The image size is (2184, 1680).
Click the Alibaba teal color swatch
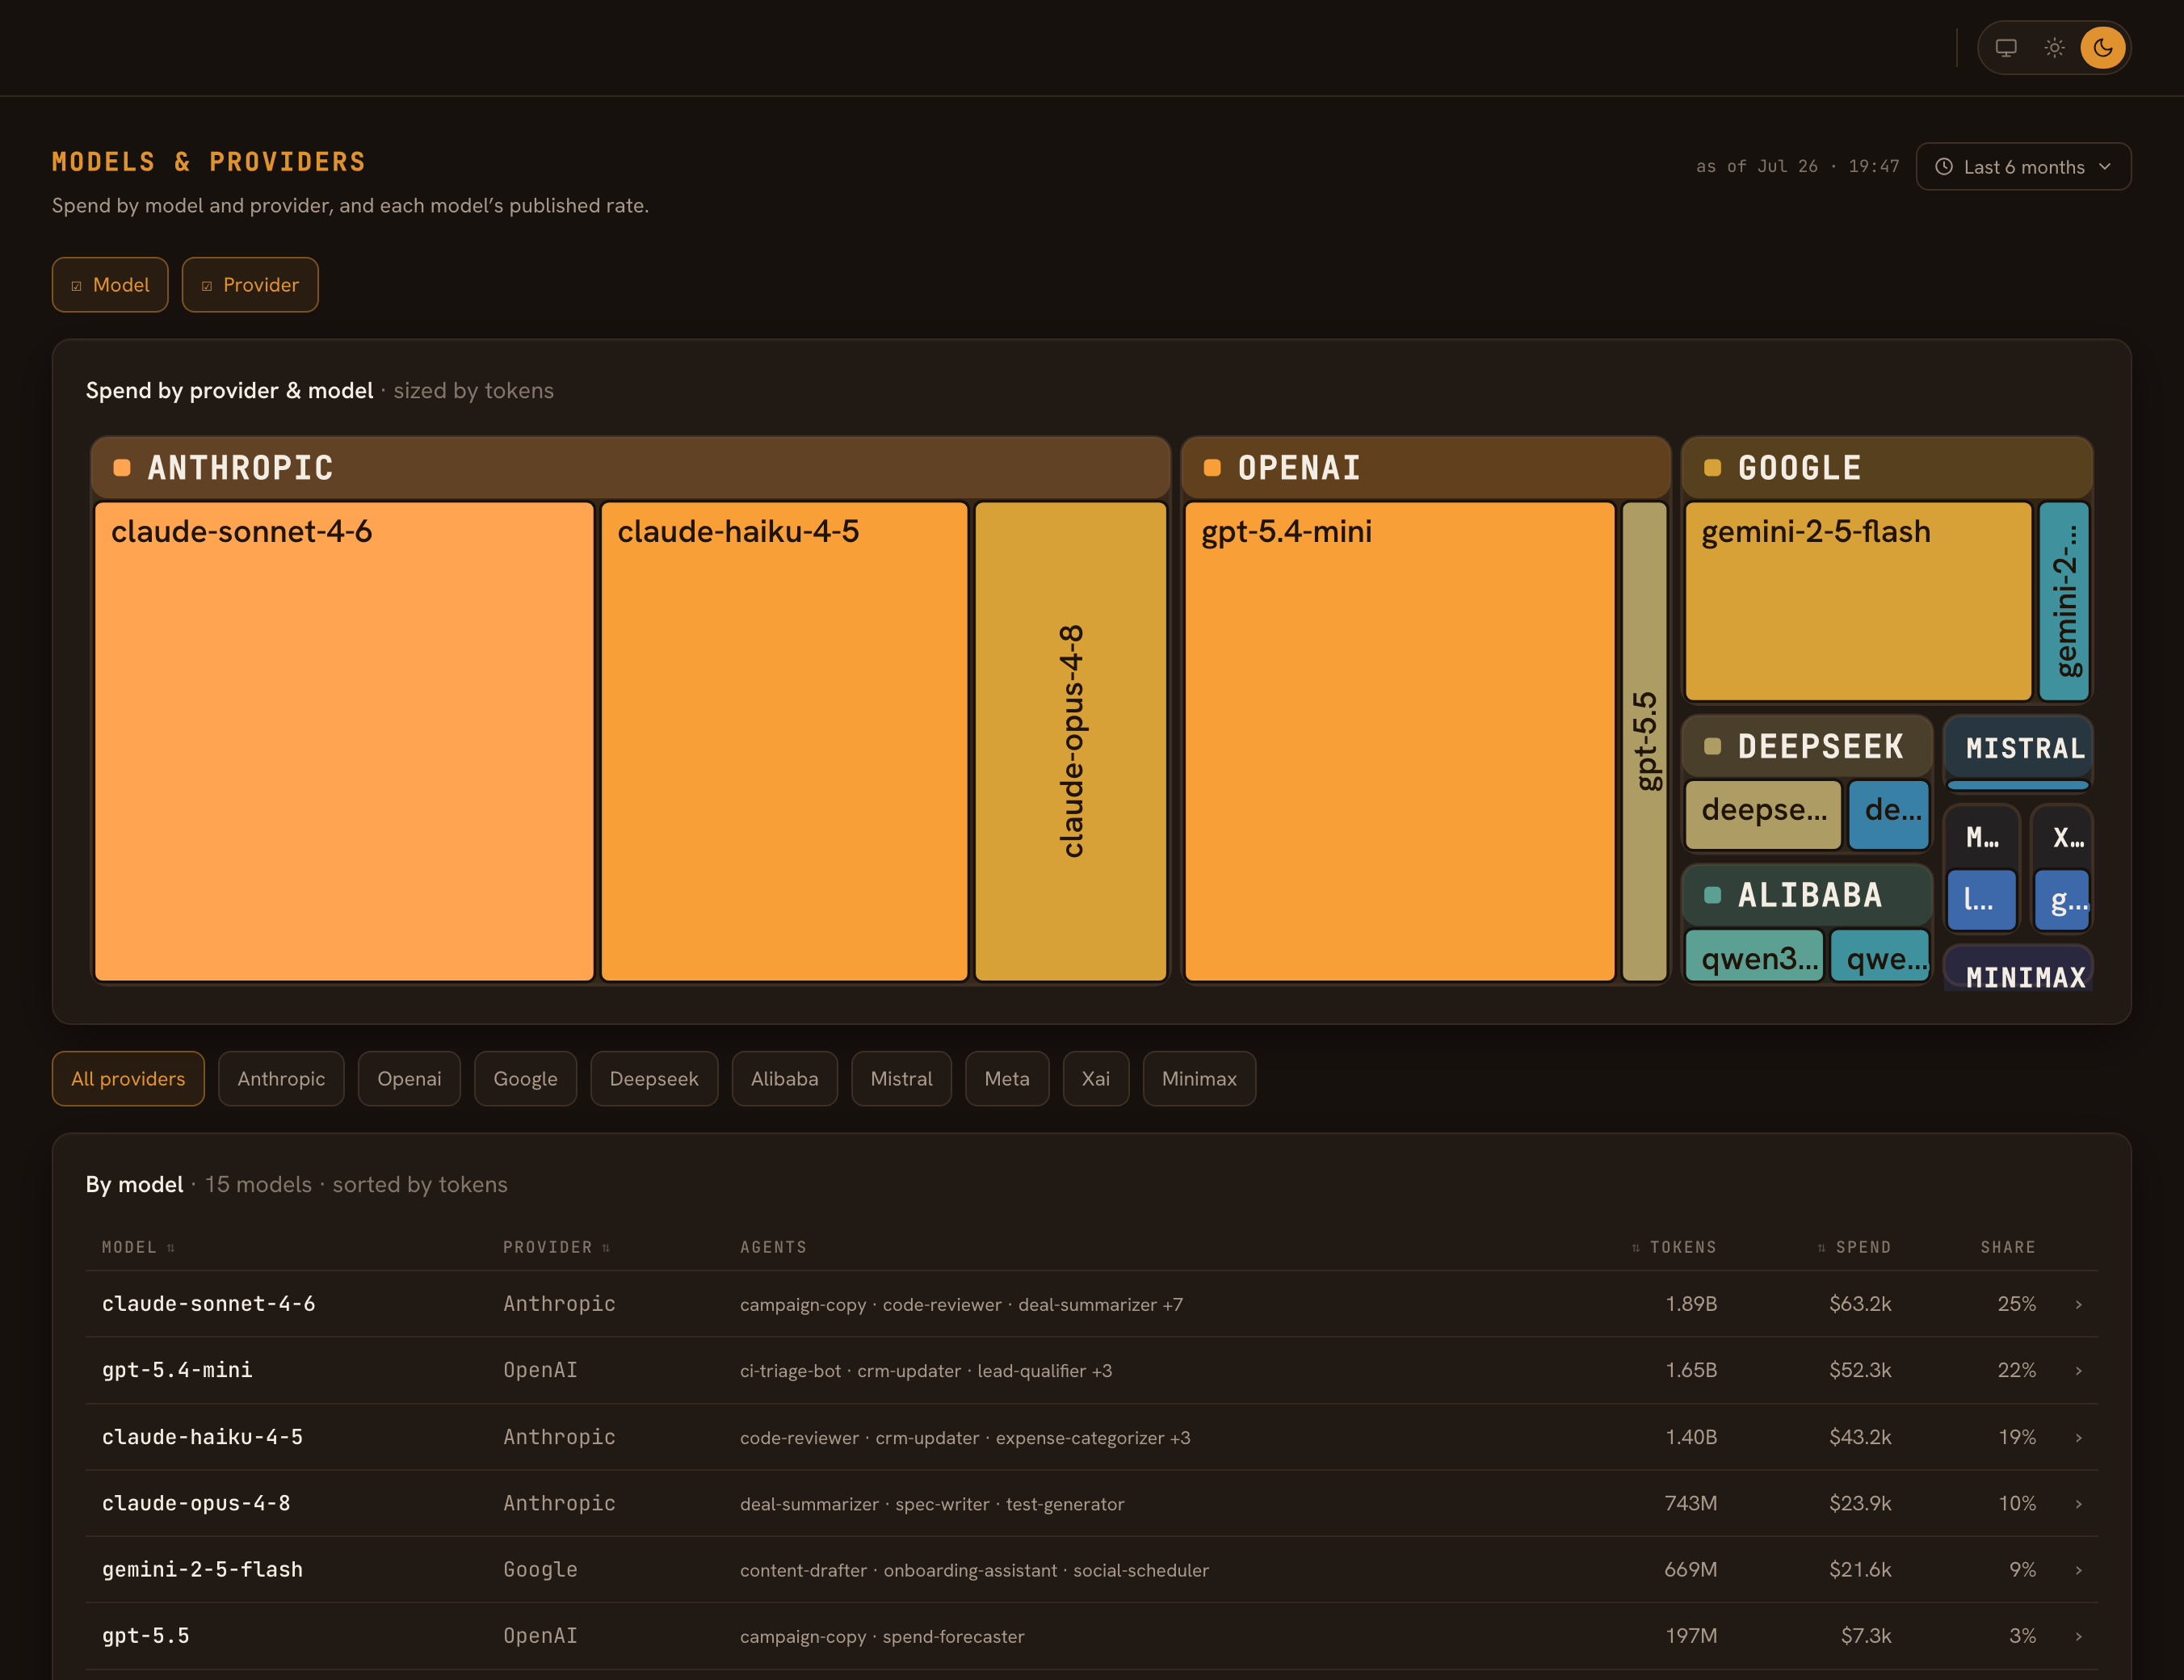tap(1712, 895)
